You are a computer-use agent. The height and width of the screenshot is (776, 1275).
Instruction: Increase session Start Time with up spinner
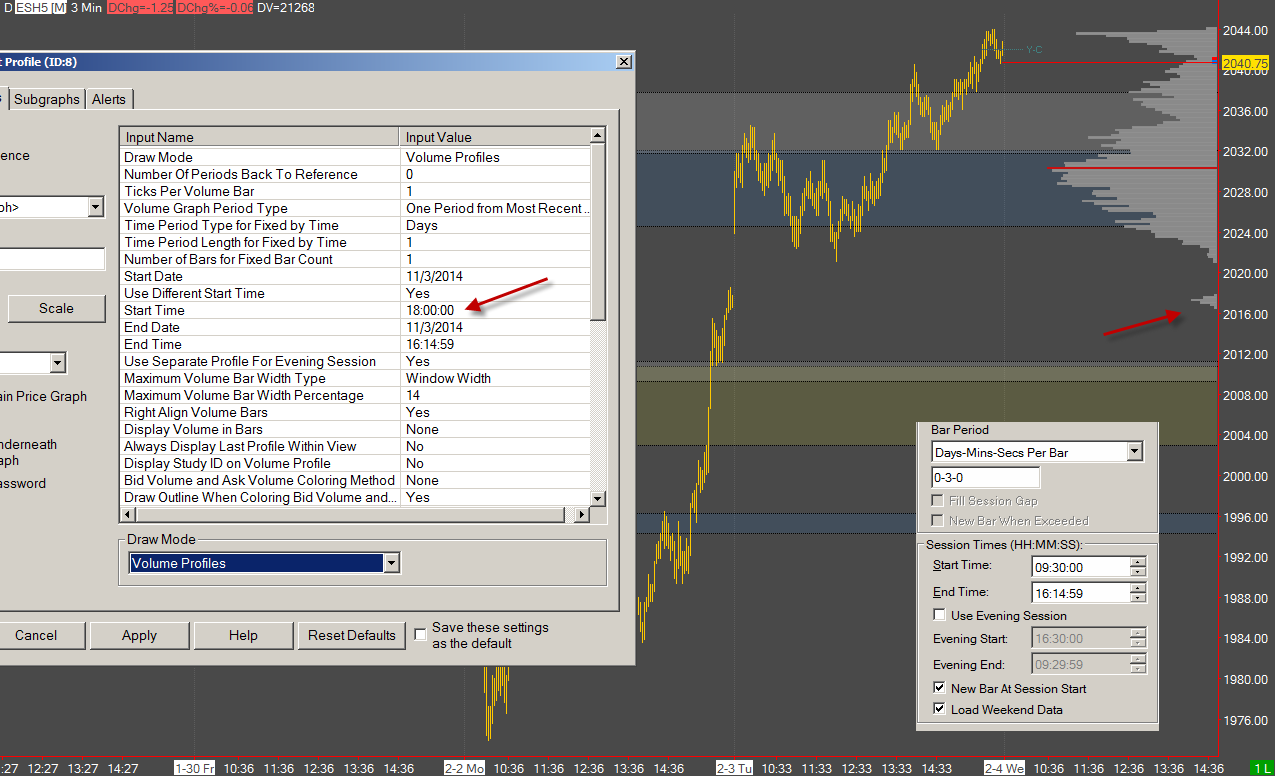click(1138, 562)
